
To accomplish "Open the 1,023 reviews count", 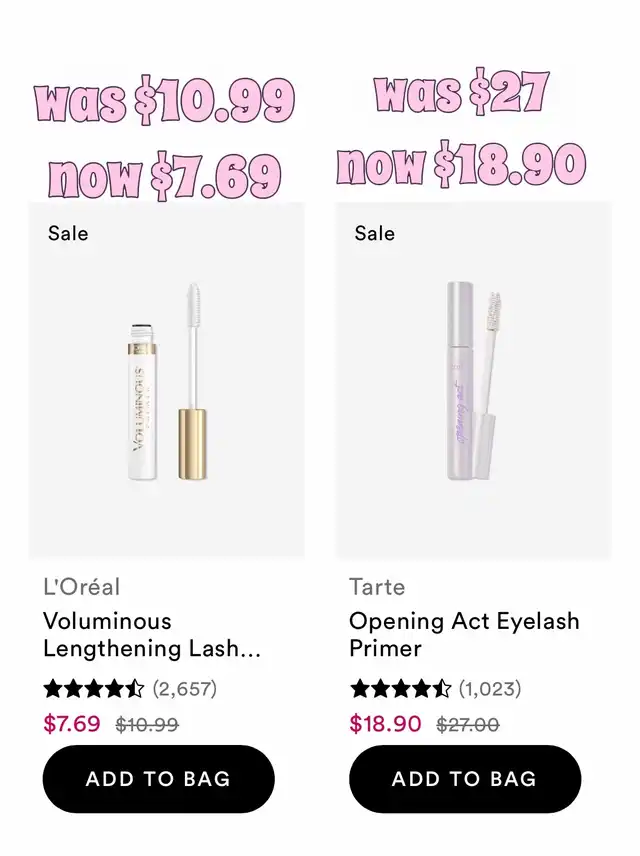I will click(x=490, y=688).
